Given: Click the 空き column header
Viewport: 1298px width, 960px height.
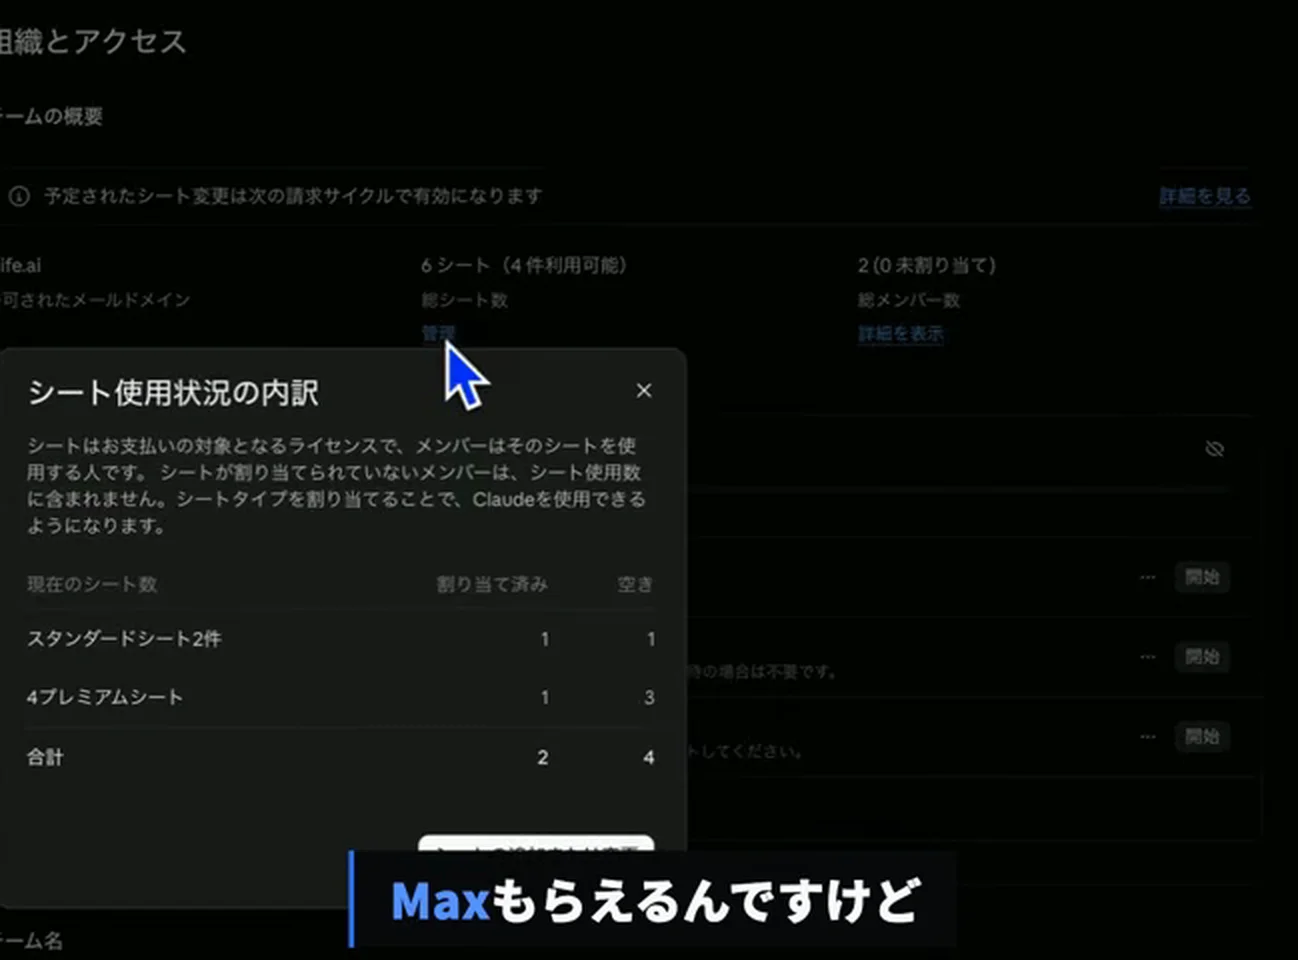Looking at the screenshot, I should click(x=635, y=584).
